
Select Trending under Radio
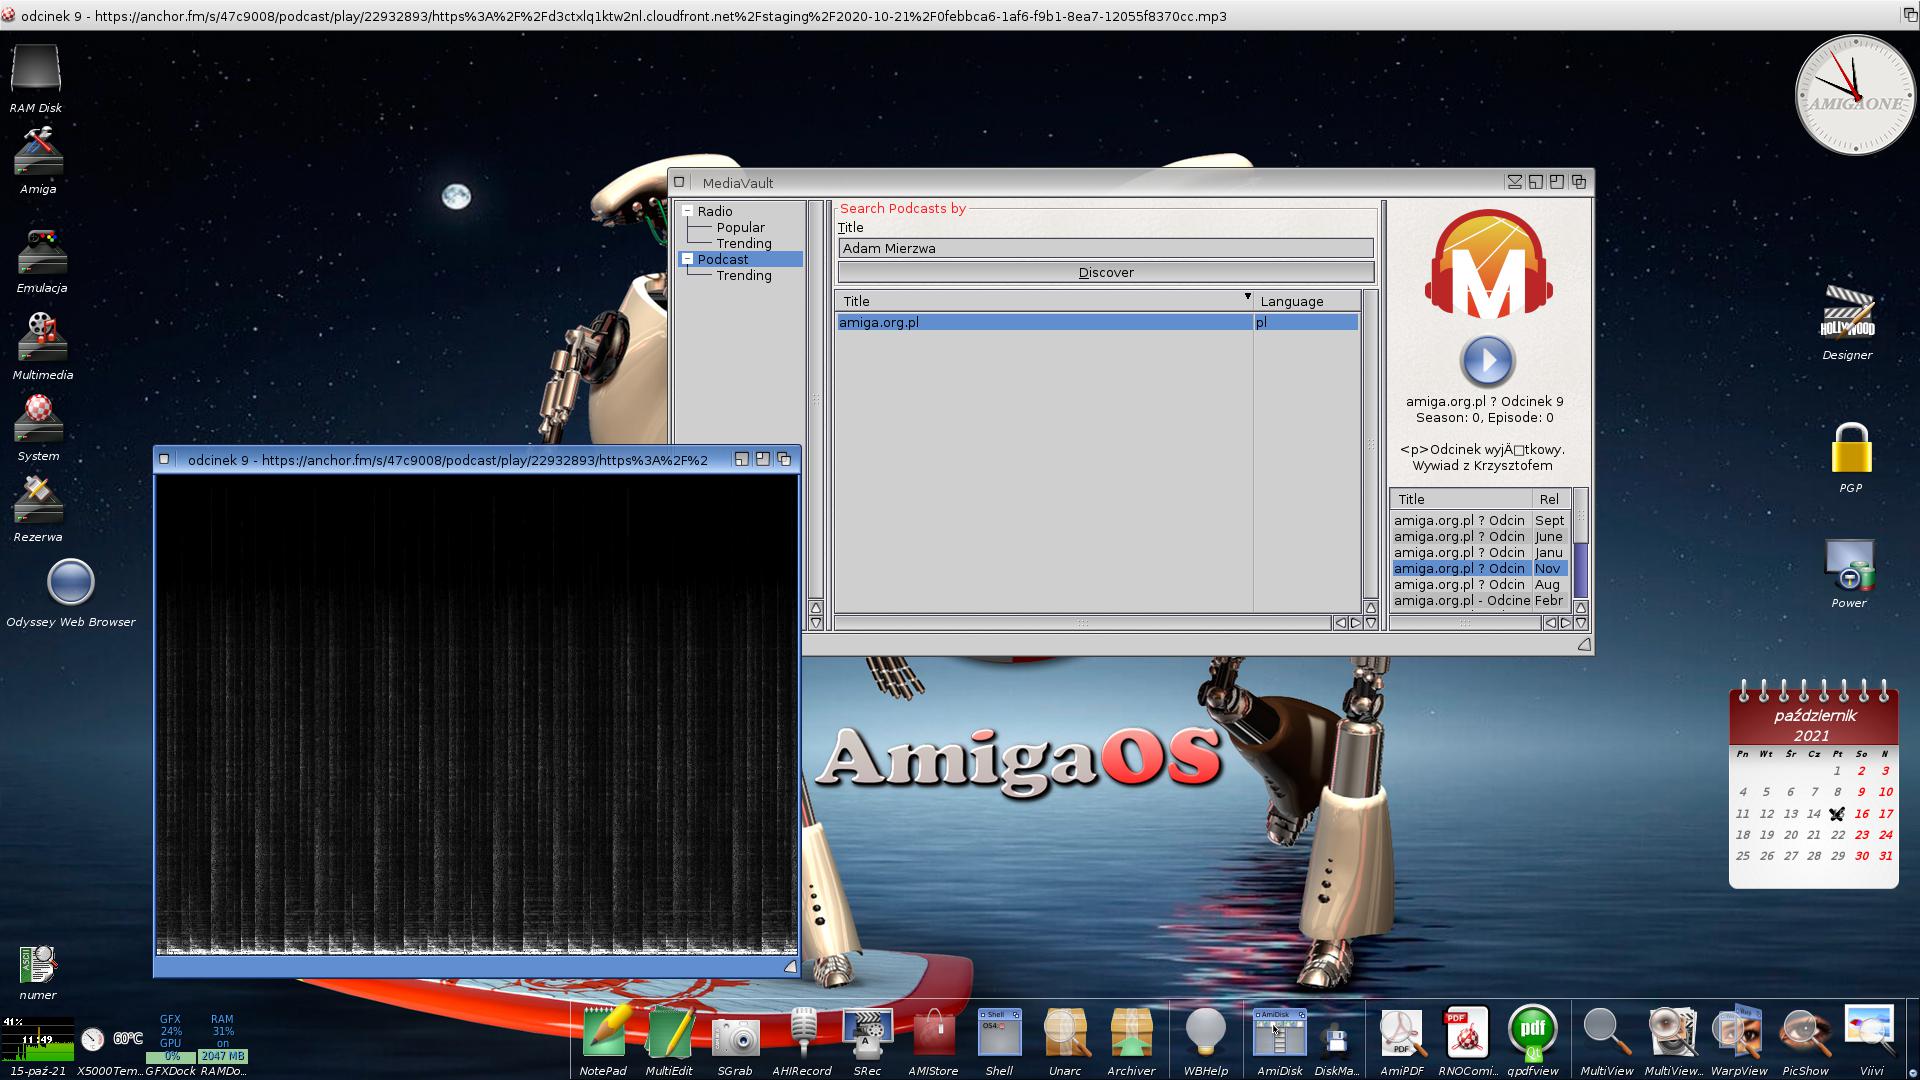(743, 243)
